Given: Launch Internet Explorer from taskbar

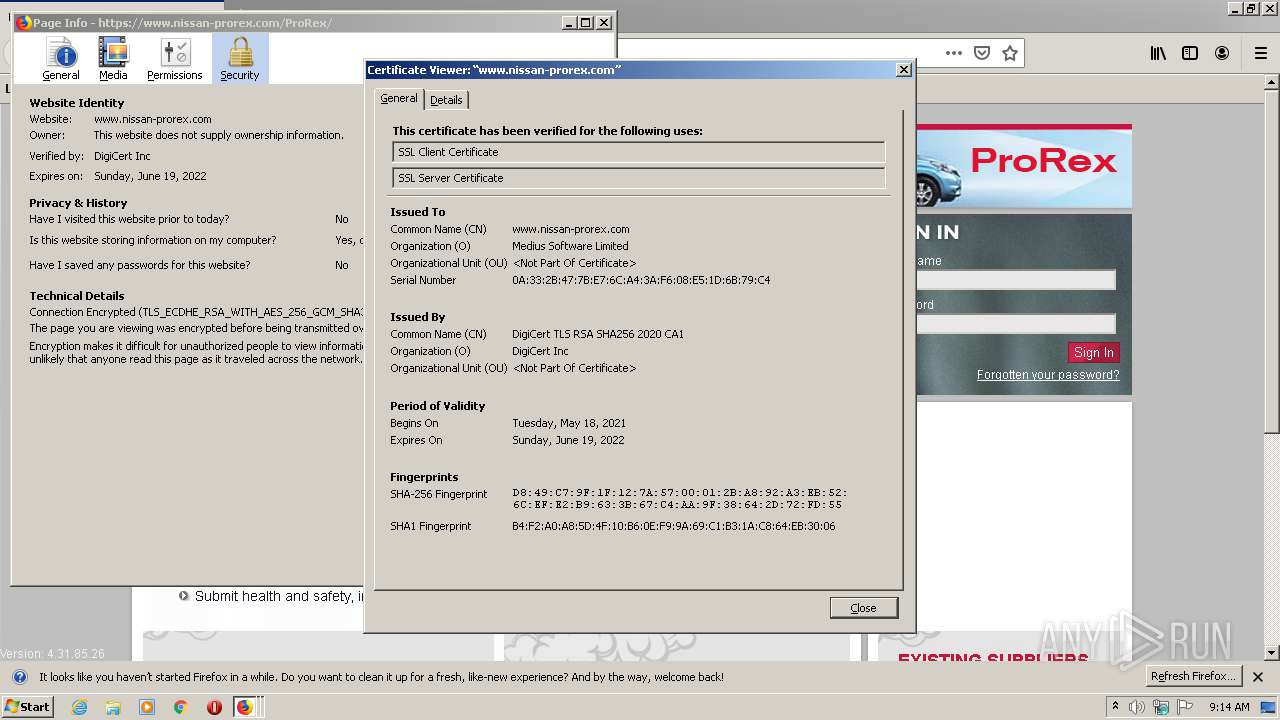Looking at the screenshot, I should [x=79, y=707].
